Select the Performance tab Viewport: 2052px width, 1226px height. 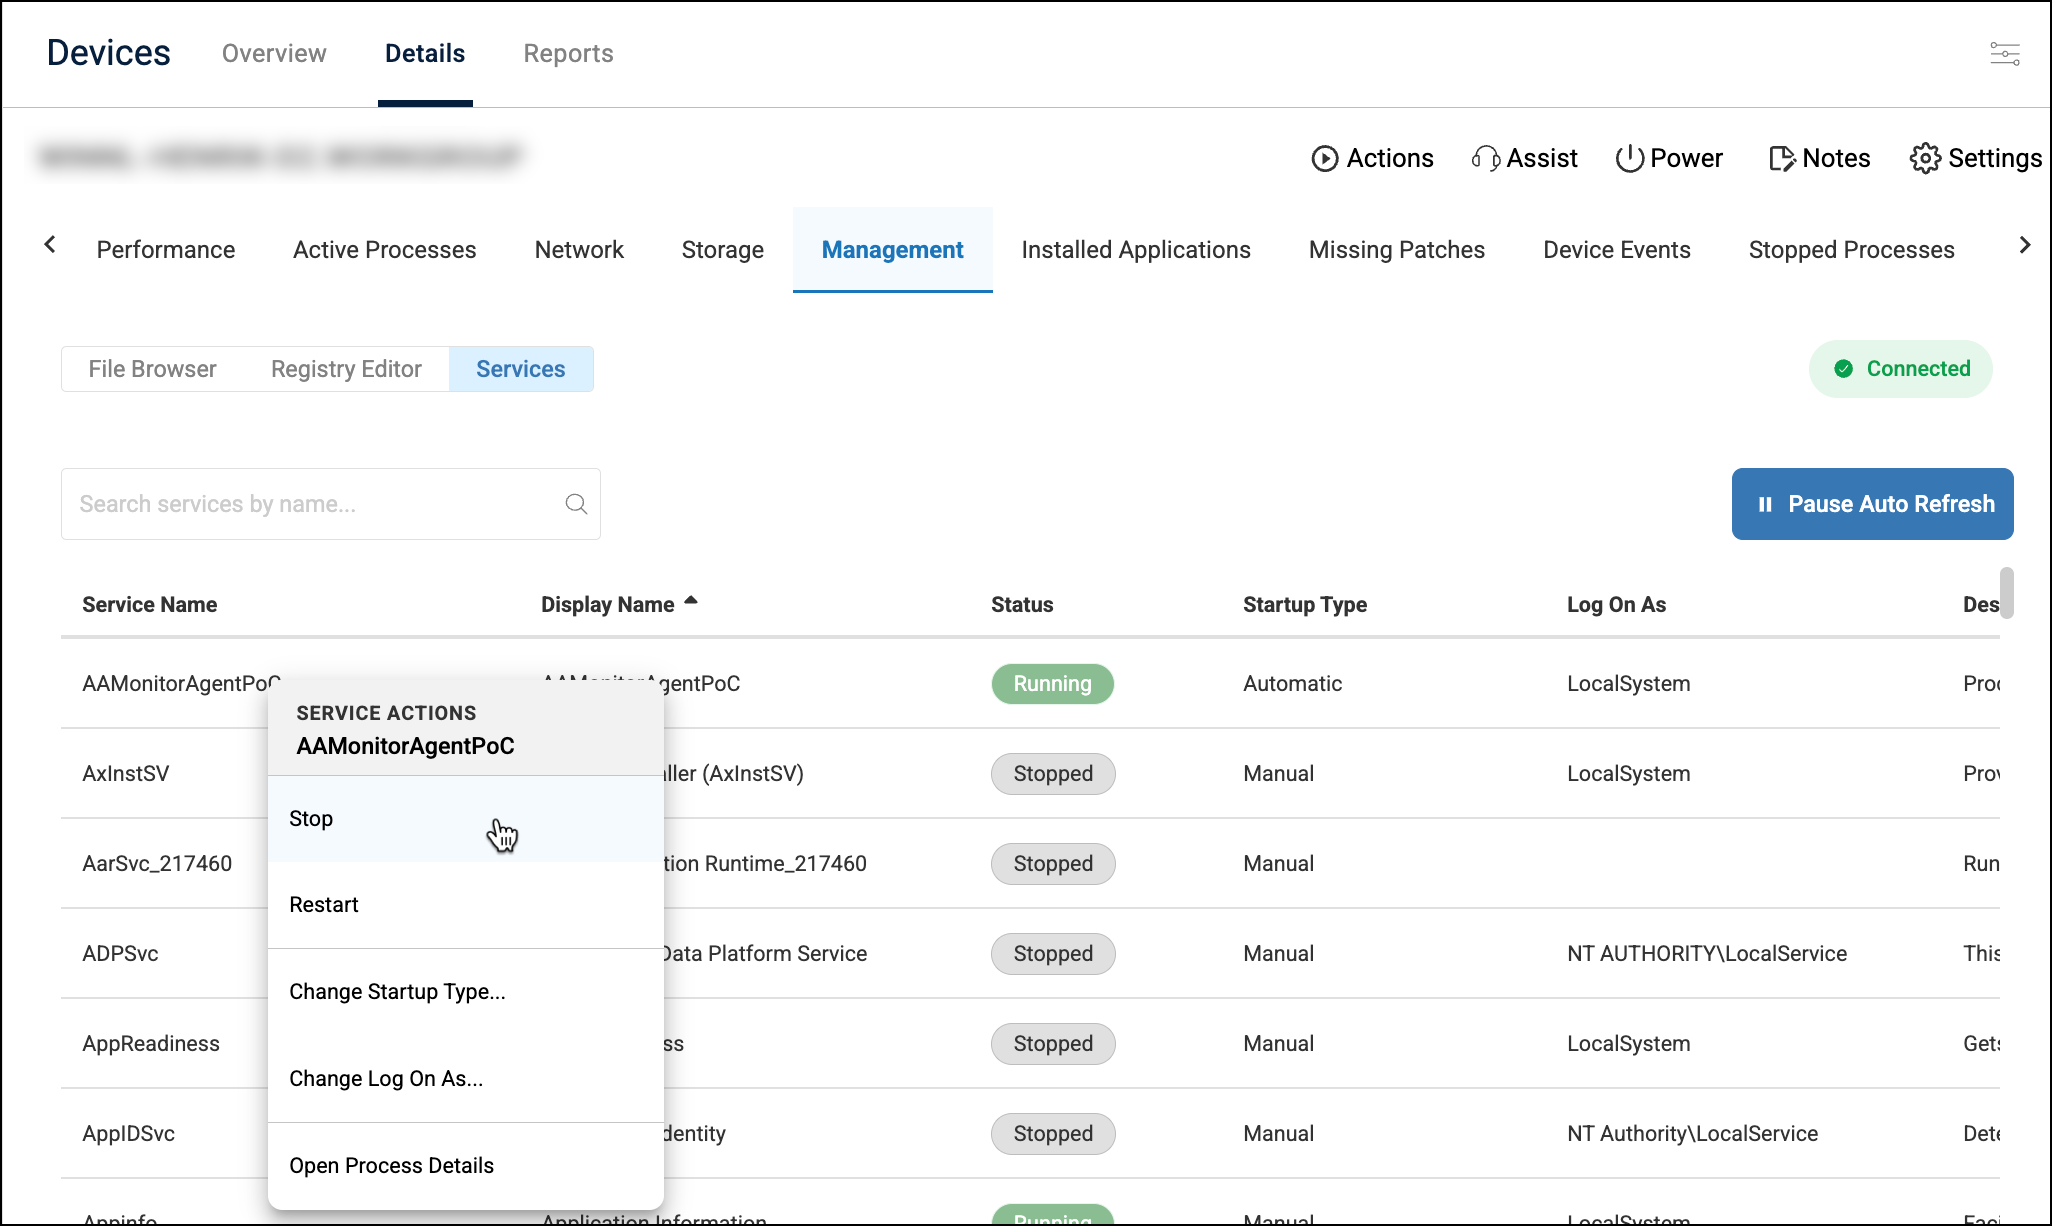(x=166, y=250)
